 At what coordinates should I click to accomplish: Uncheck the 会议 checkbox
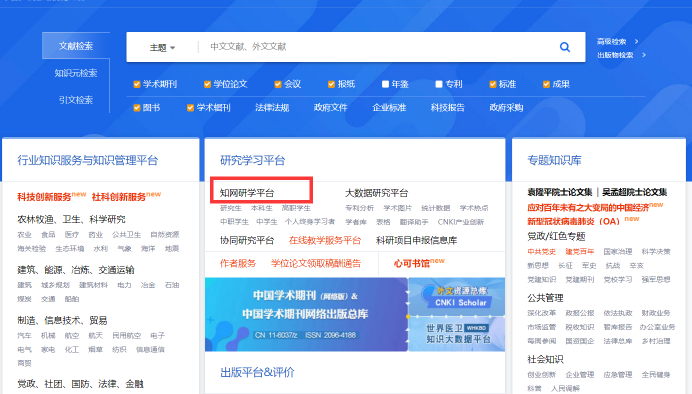click(x=278, y=84)
